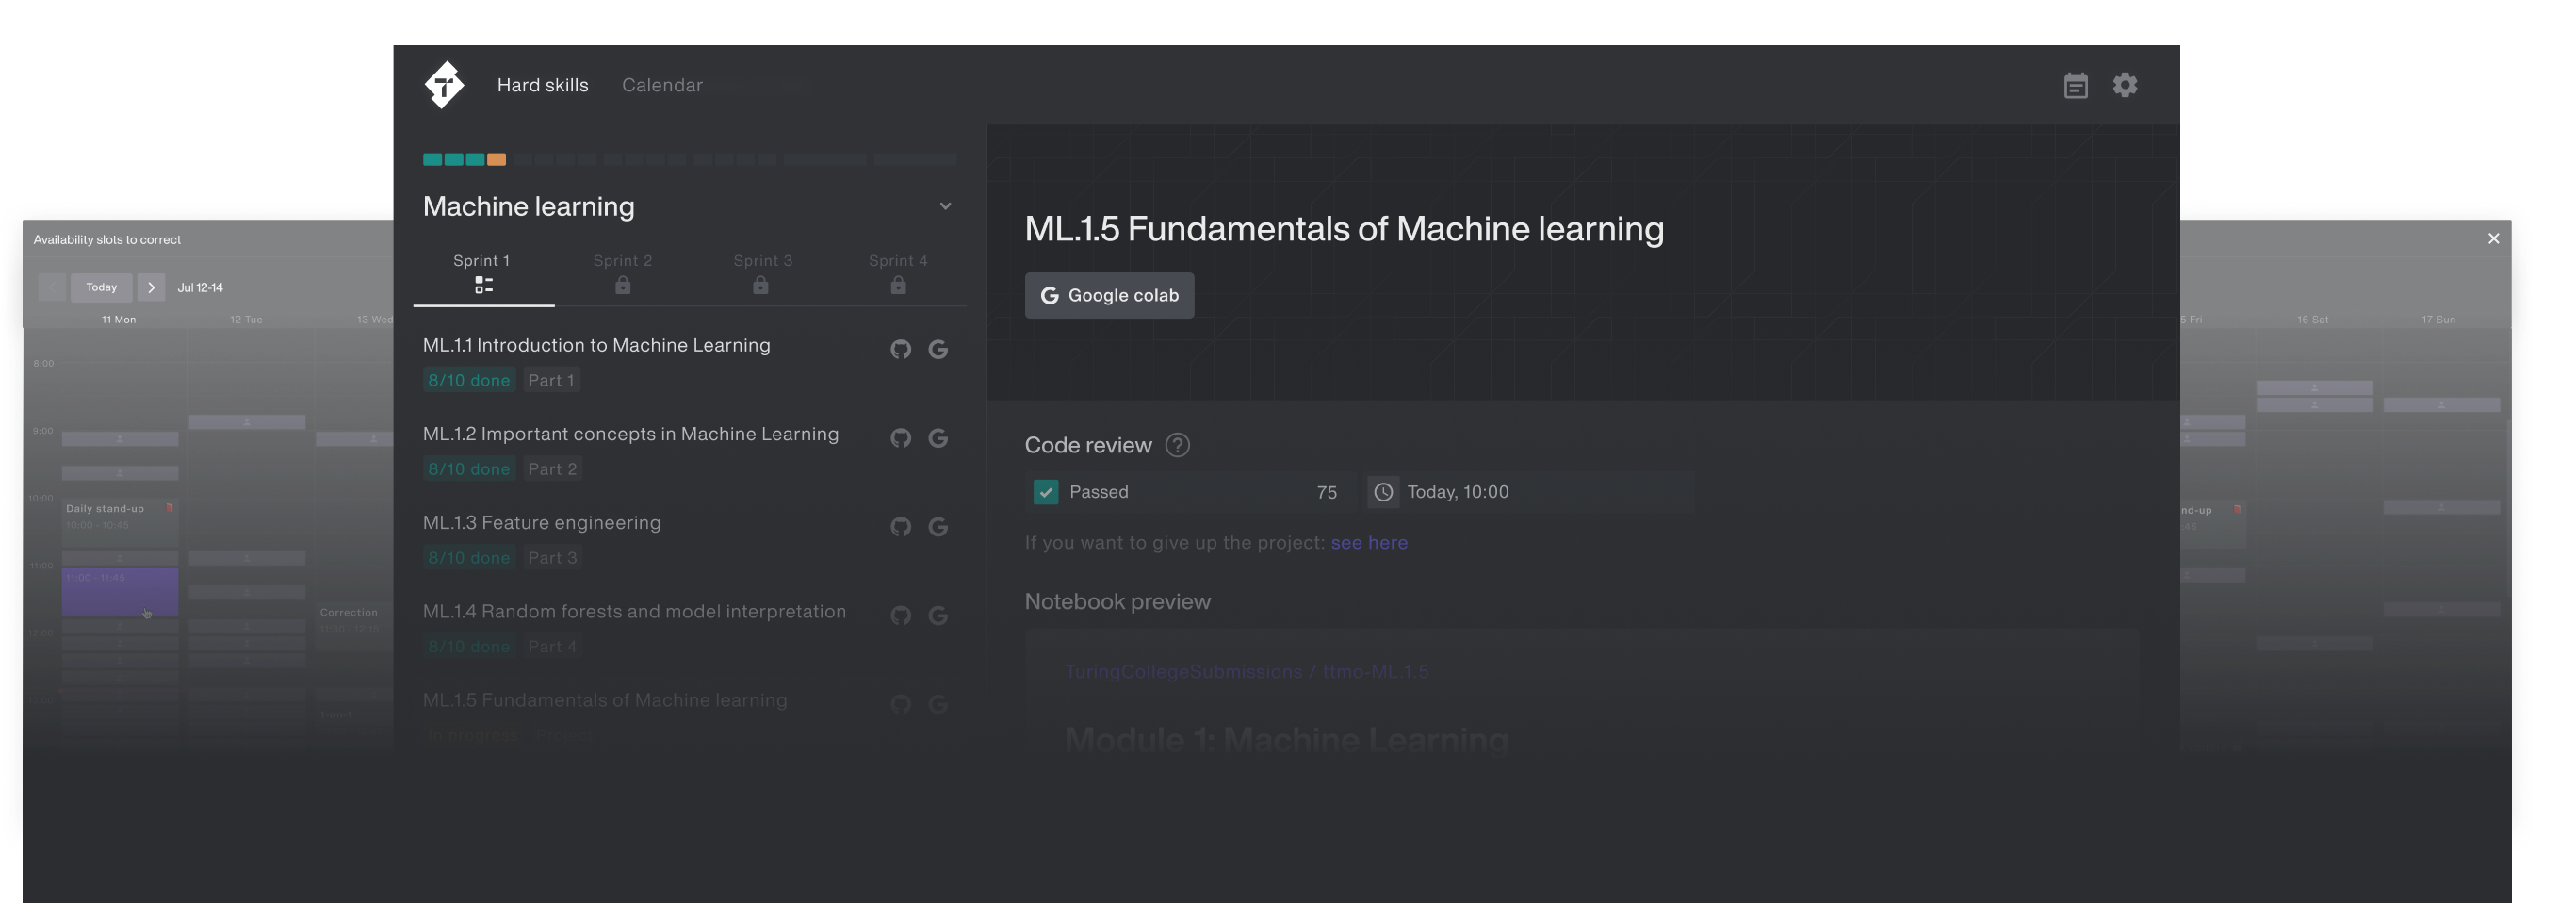Viewport: 2576px width, 903px height.
Task: Open settings via the gear icon
Action: point(2125,85)
